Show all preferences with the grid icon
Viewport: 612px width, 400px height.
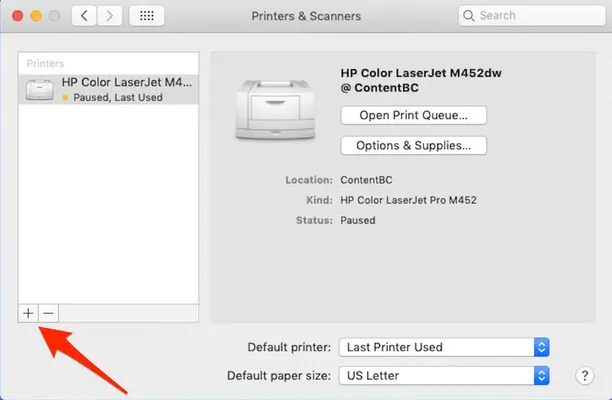[x=148, y=16]
